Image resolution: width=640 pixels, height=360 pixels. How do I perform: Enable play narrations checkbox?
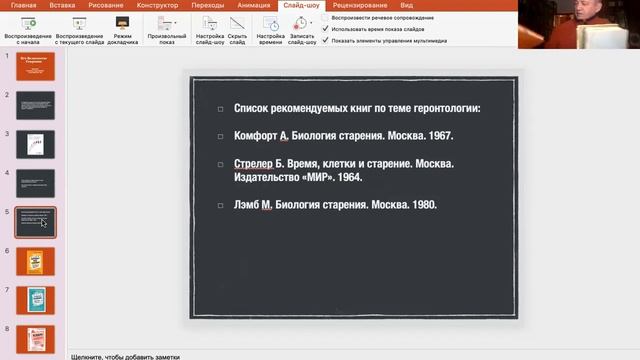coord(325,18)
